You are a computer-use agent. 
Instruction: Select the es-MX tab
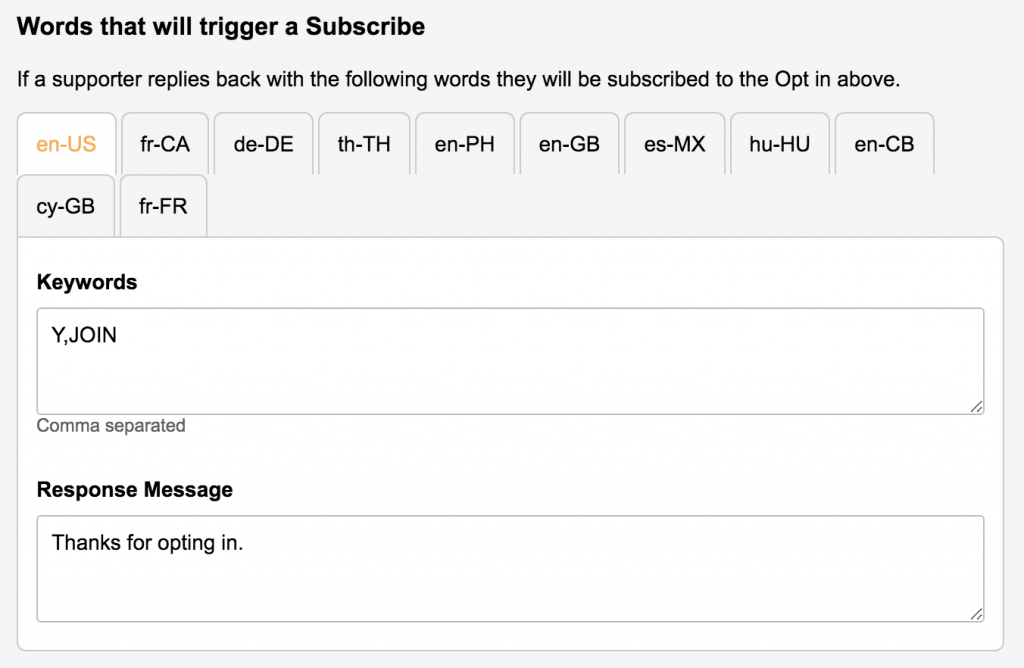pyautogui.click(x=675, y=144)
